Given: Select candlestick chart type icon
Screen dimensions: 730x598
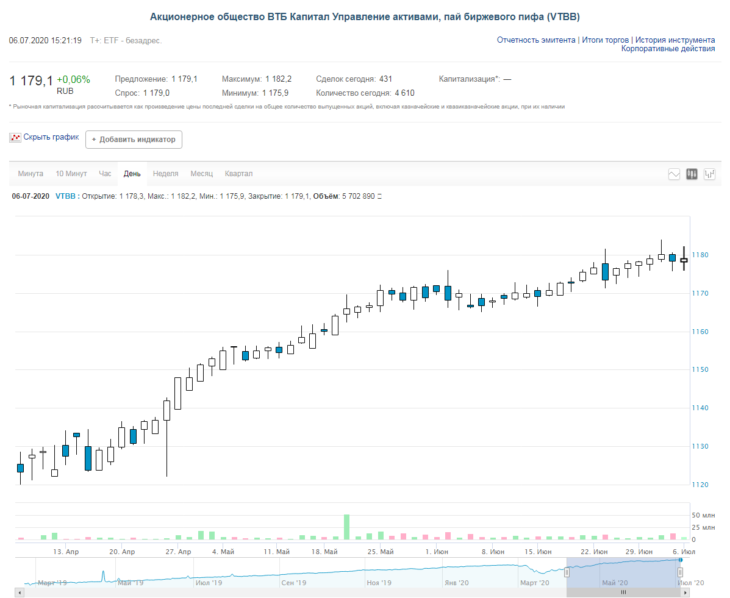Looking at the screenshot, I should (692, 174).
